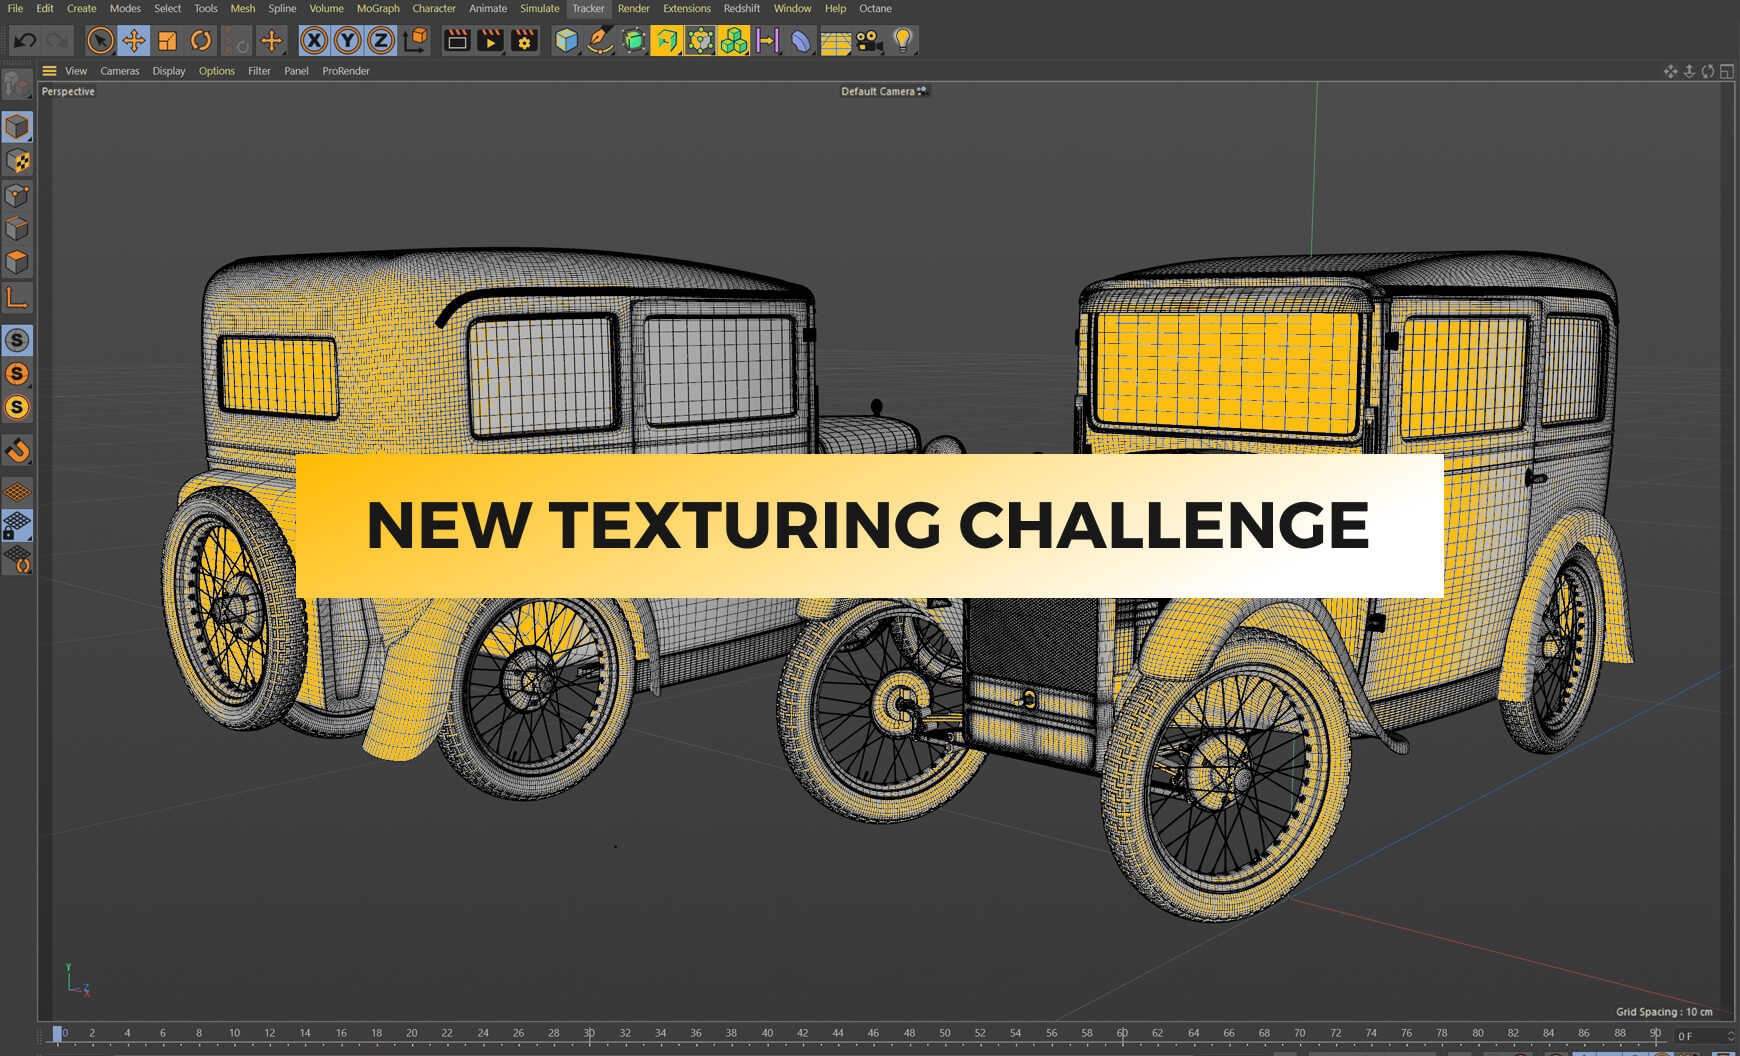This screenshot has height=1056, width=1740.
Task: Switch to Points mode
Action: (x=17, y=195)
